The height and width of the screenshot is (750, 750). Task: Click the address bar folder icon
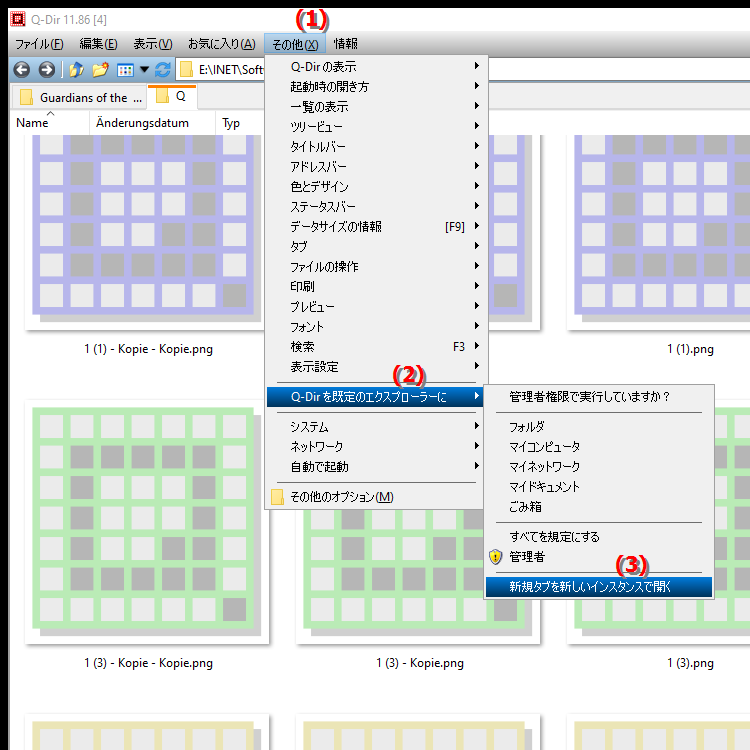[186, 70]
